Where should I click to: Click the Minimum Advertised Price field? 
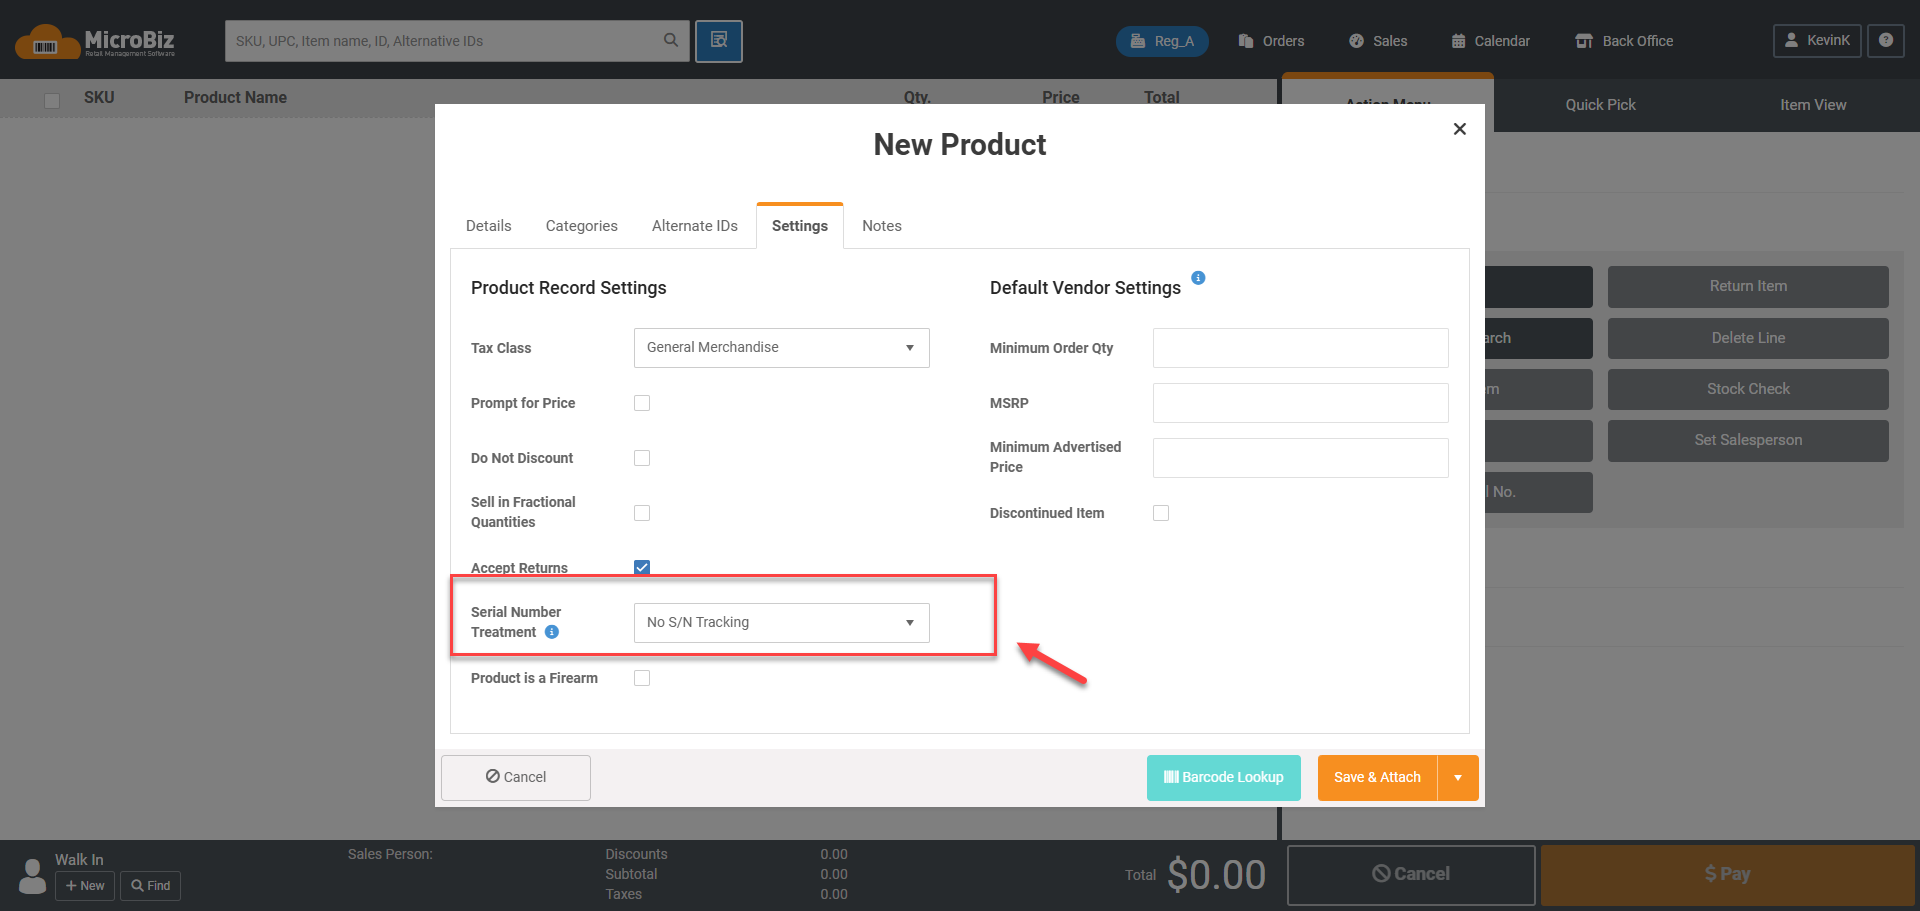pos(1300,458)
